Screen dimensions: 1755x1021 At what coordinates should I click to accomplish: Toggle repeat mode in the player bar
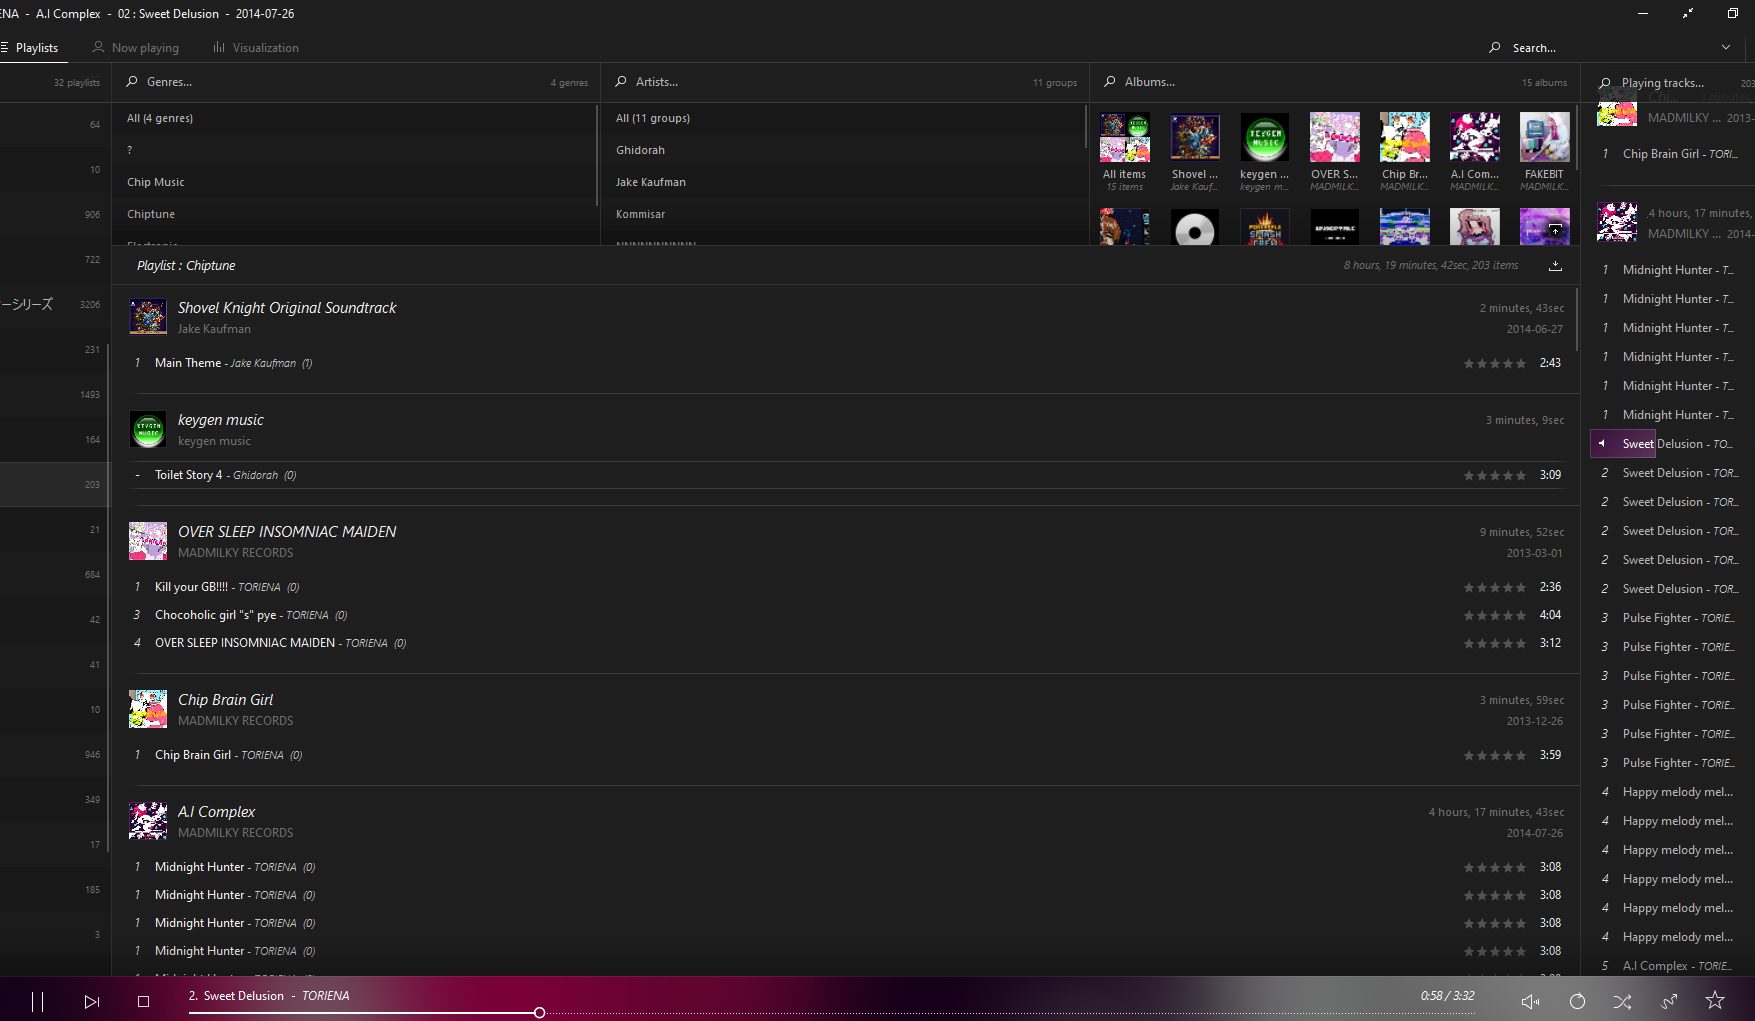[1577, 1001]
